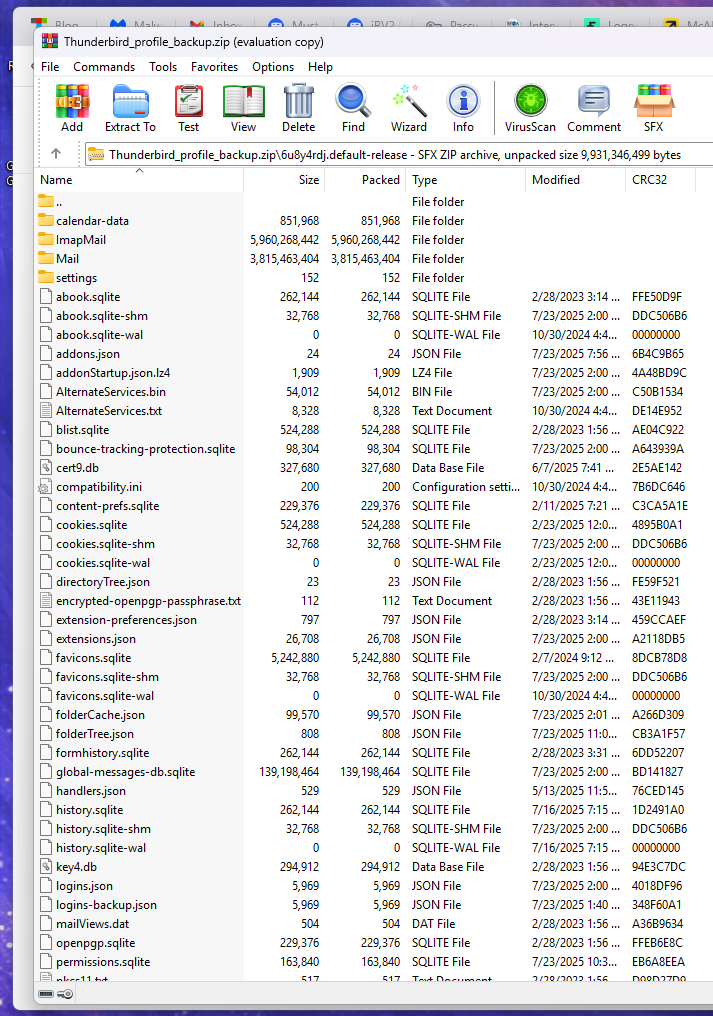Select encrypted-openpgp-passphrase.txt file

[x=140, y=601]
